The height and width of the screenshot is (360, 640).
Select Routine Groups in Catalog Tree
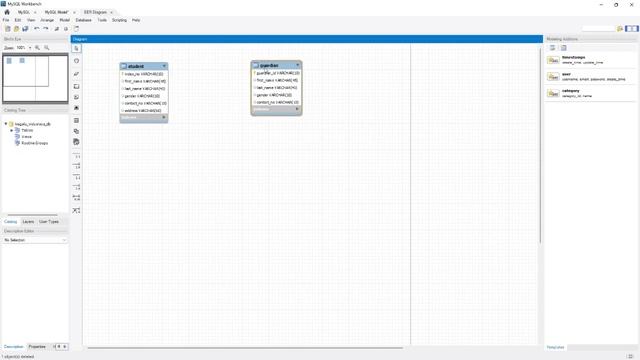click(x=35, y=143)
